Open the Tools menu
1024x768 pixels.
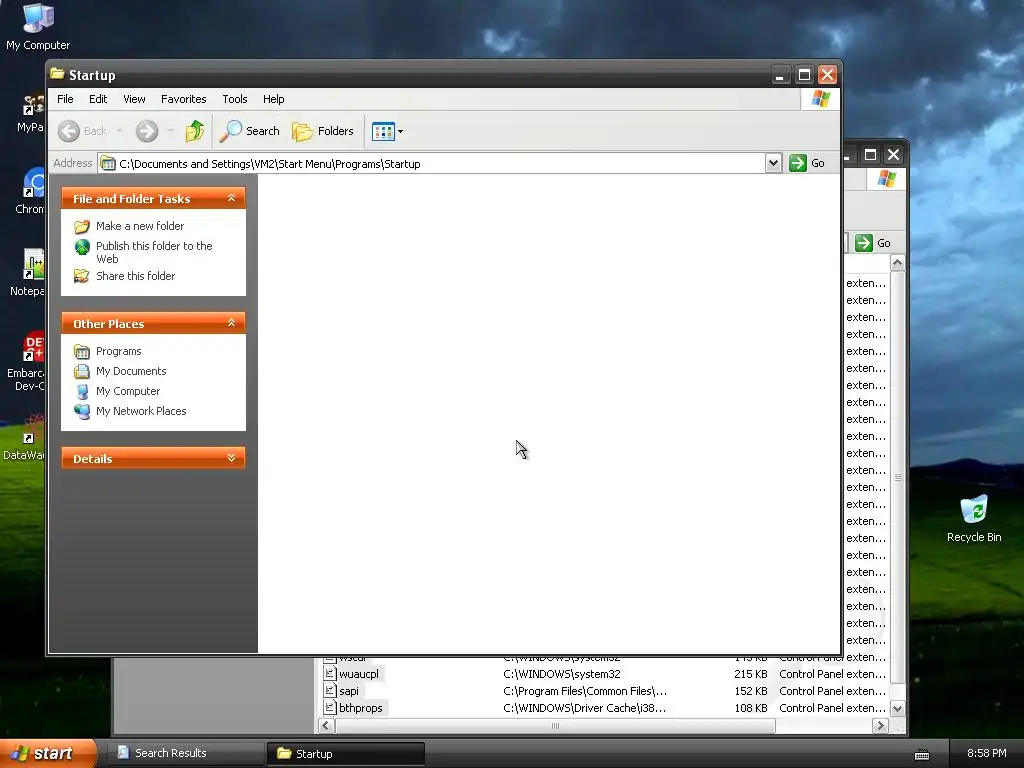point(234,99)
